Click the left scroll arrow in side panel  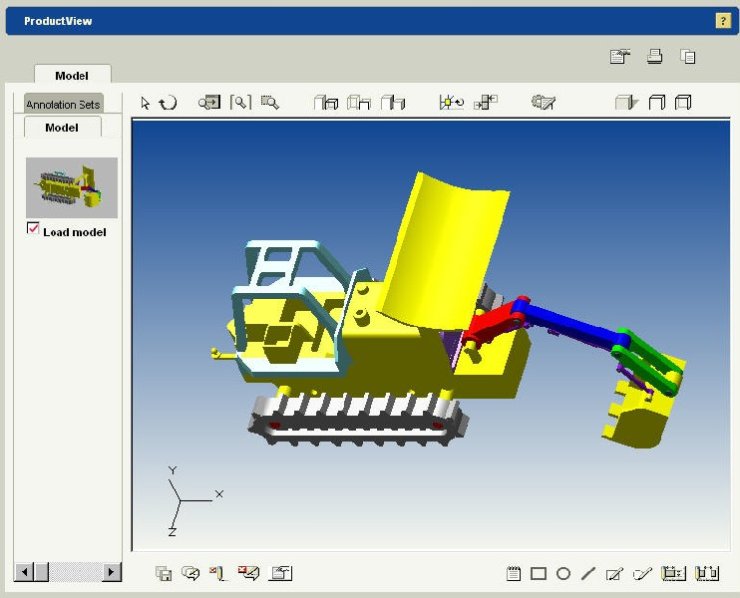[25, 572]
